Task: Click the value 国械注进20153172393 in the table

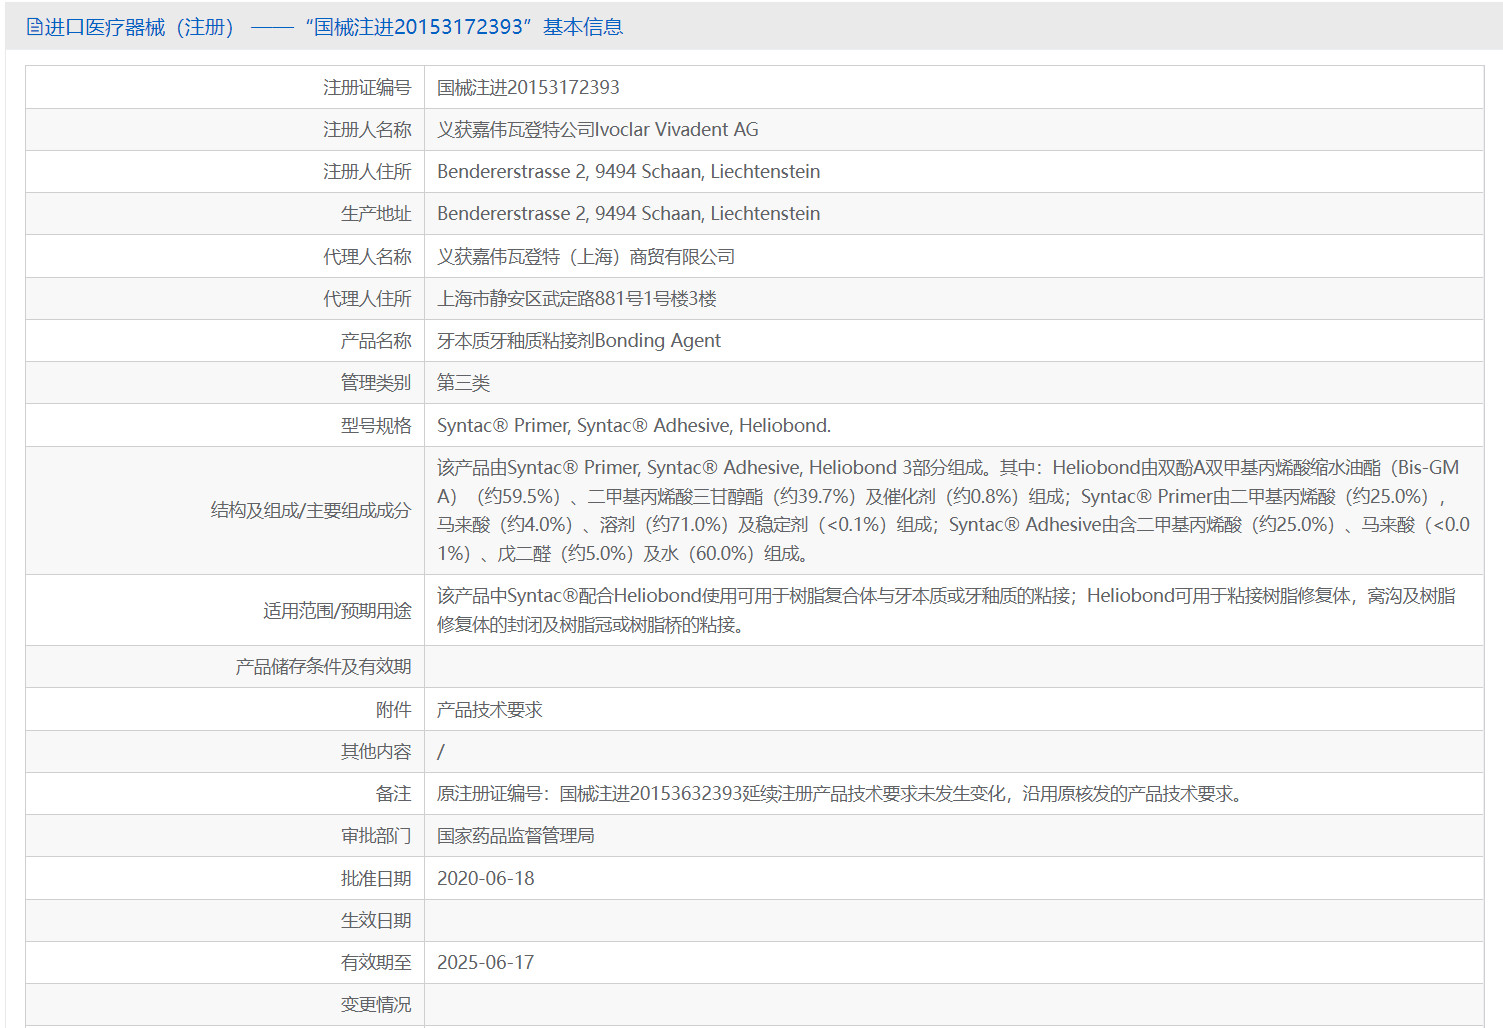Action: (x=528, y=88)
